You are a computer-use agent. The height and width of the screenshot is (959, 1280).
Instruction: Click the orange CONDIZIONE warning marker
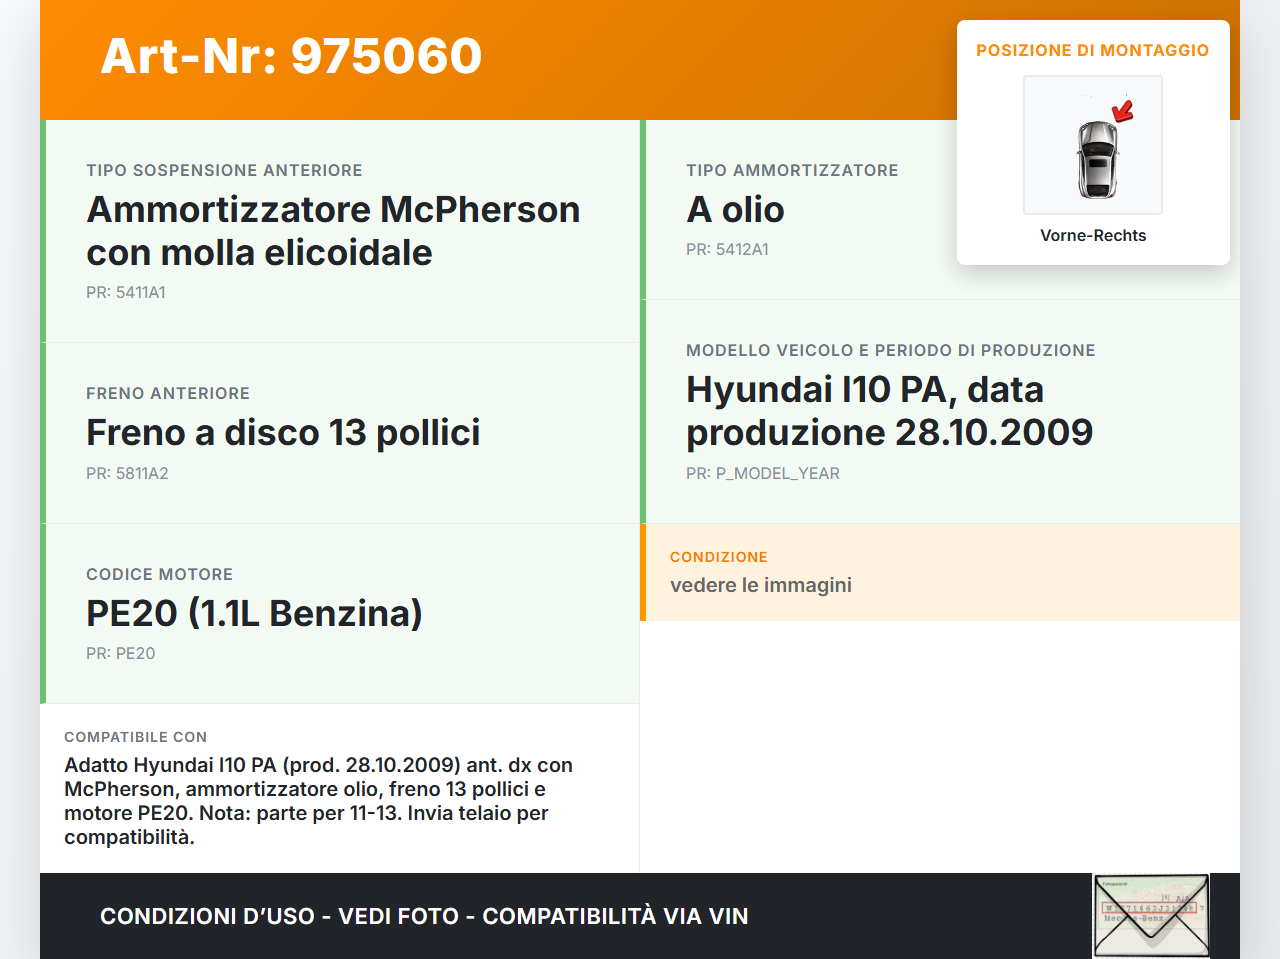(646, 572)
